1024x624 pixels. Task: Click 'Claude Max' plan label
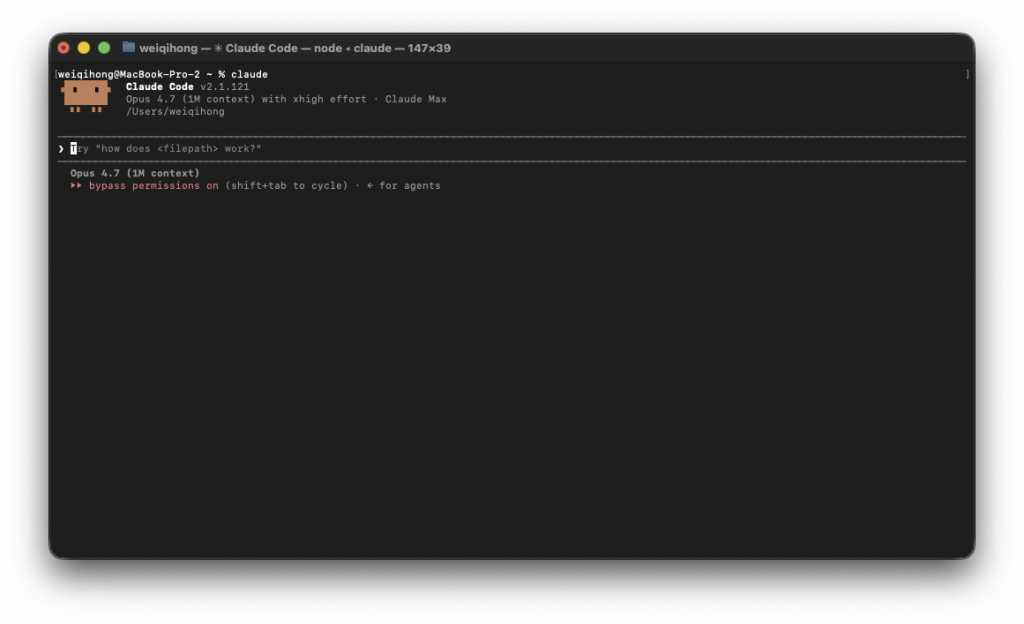click(416, 99)
